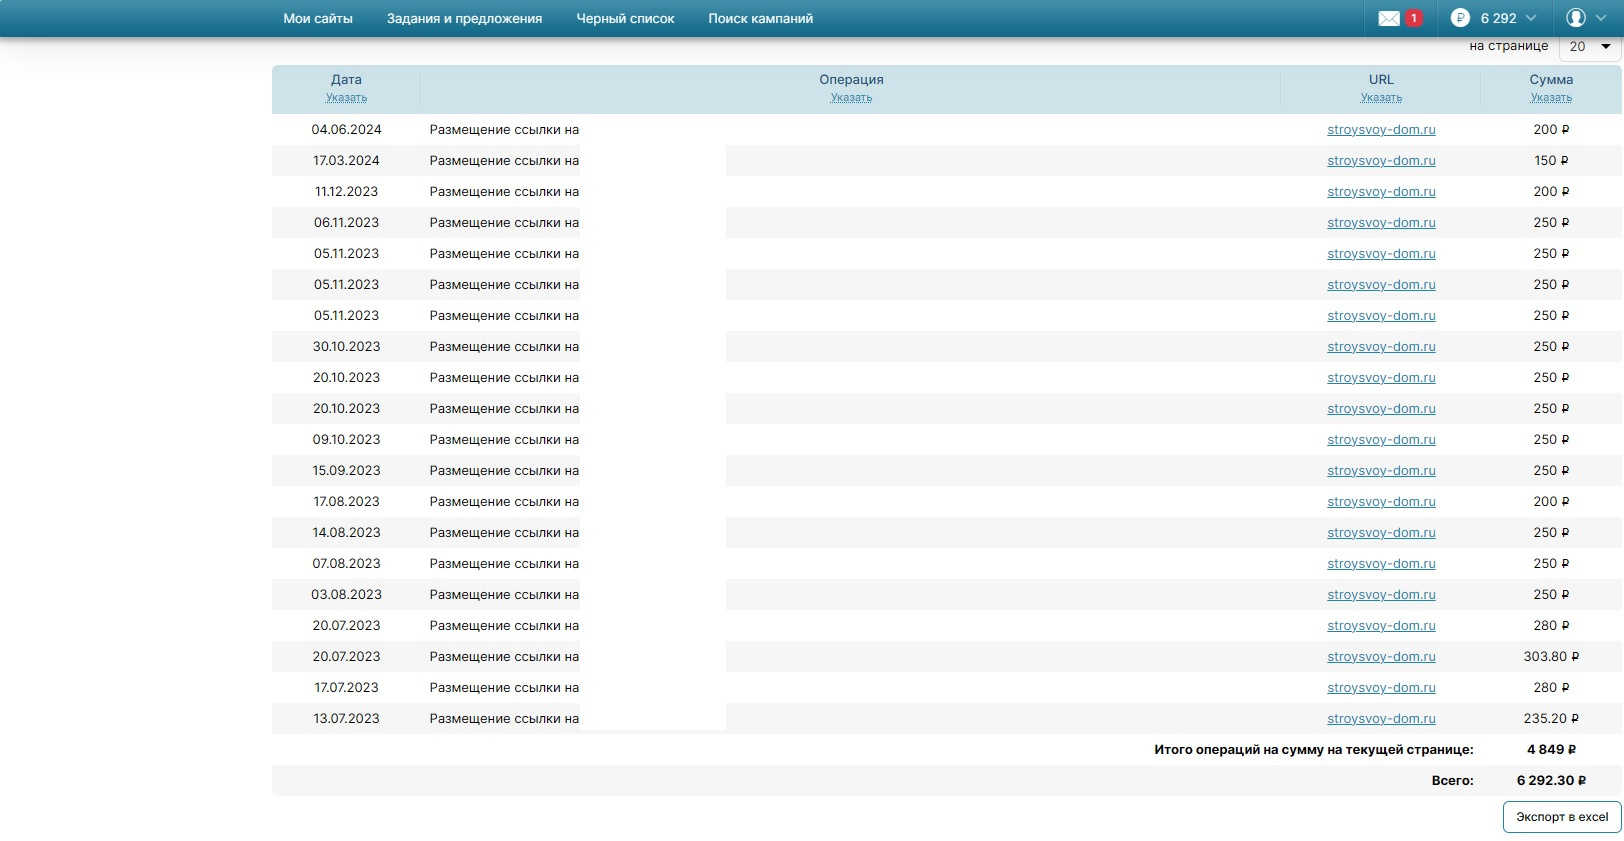Click the Всего: label
Viewport: 1624px width, 841px height.
tap(1452, 781)
